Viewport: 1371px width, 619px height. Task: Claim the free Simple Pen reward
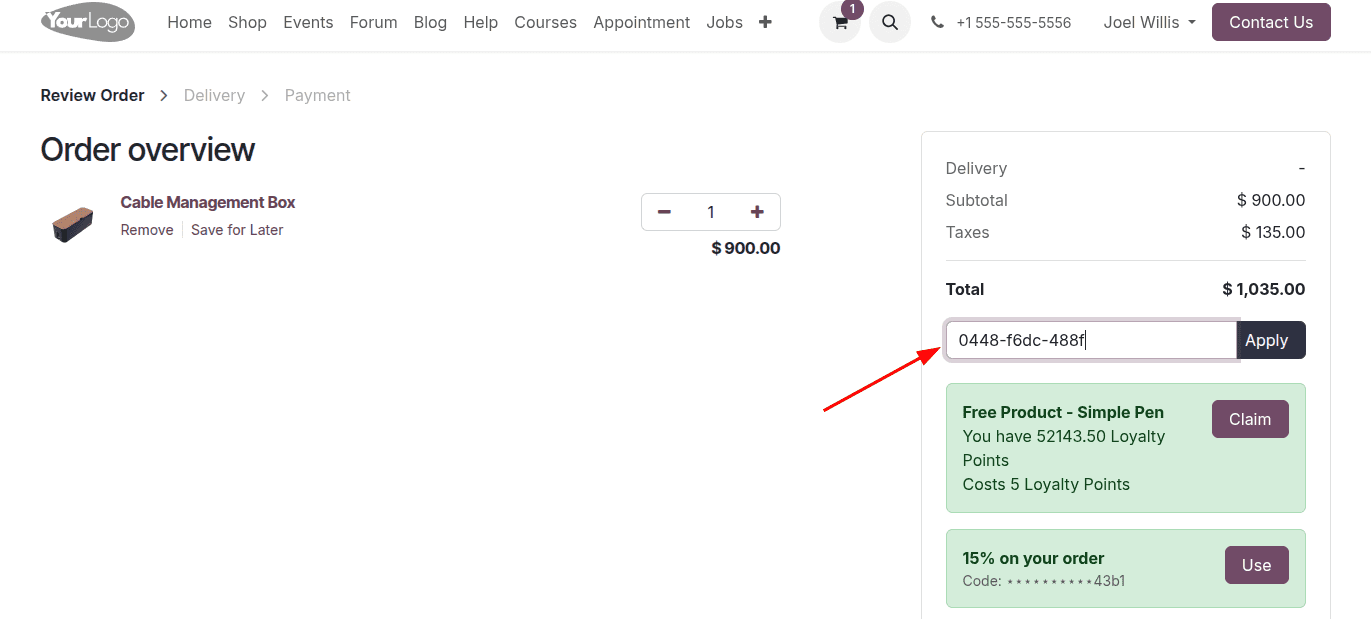point(1249,419)
